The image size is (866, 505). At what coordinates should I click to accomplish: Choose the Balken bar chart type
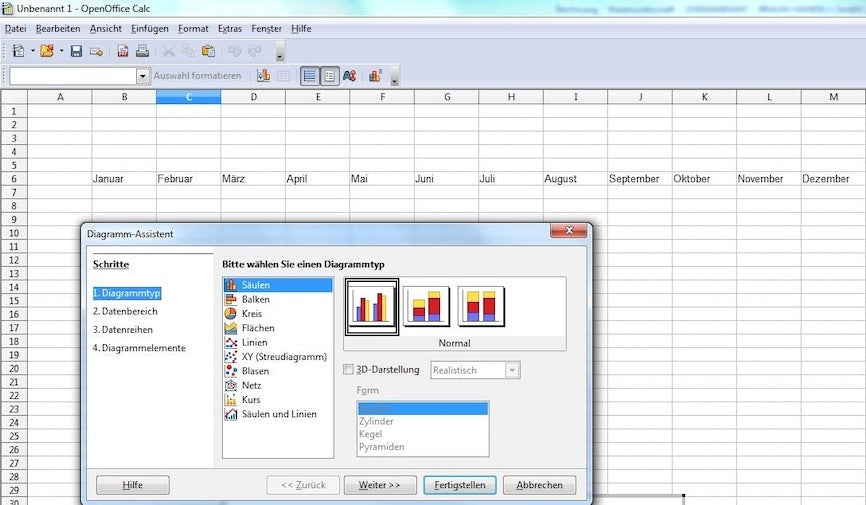(255, 299)
